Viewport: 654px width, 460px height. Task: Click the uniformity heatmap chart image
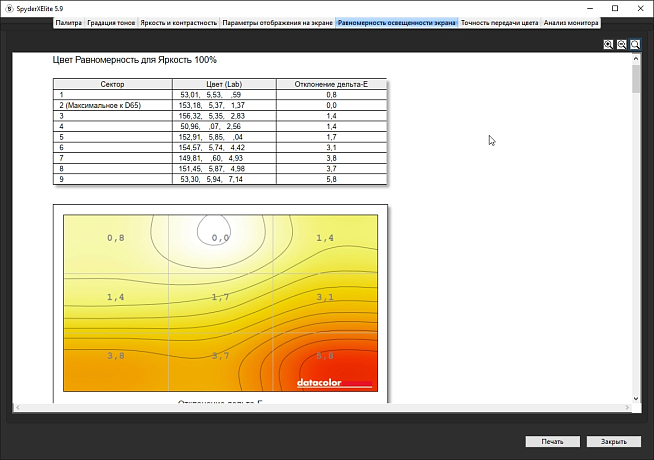pos(220,300)
